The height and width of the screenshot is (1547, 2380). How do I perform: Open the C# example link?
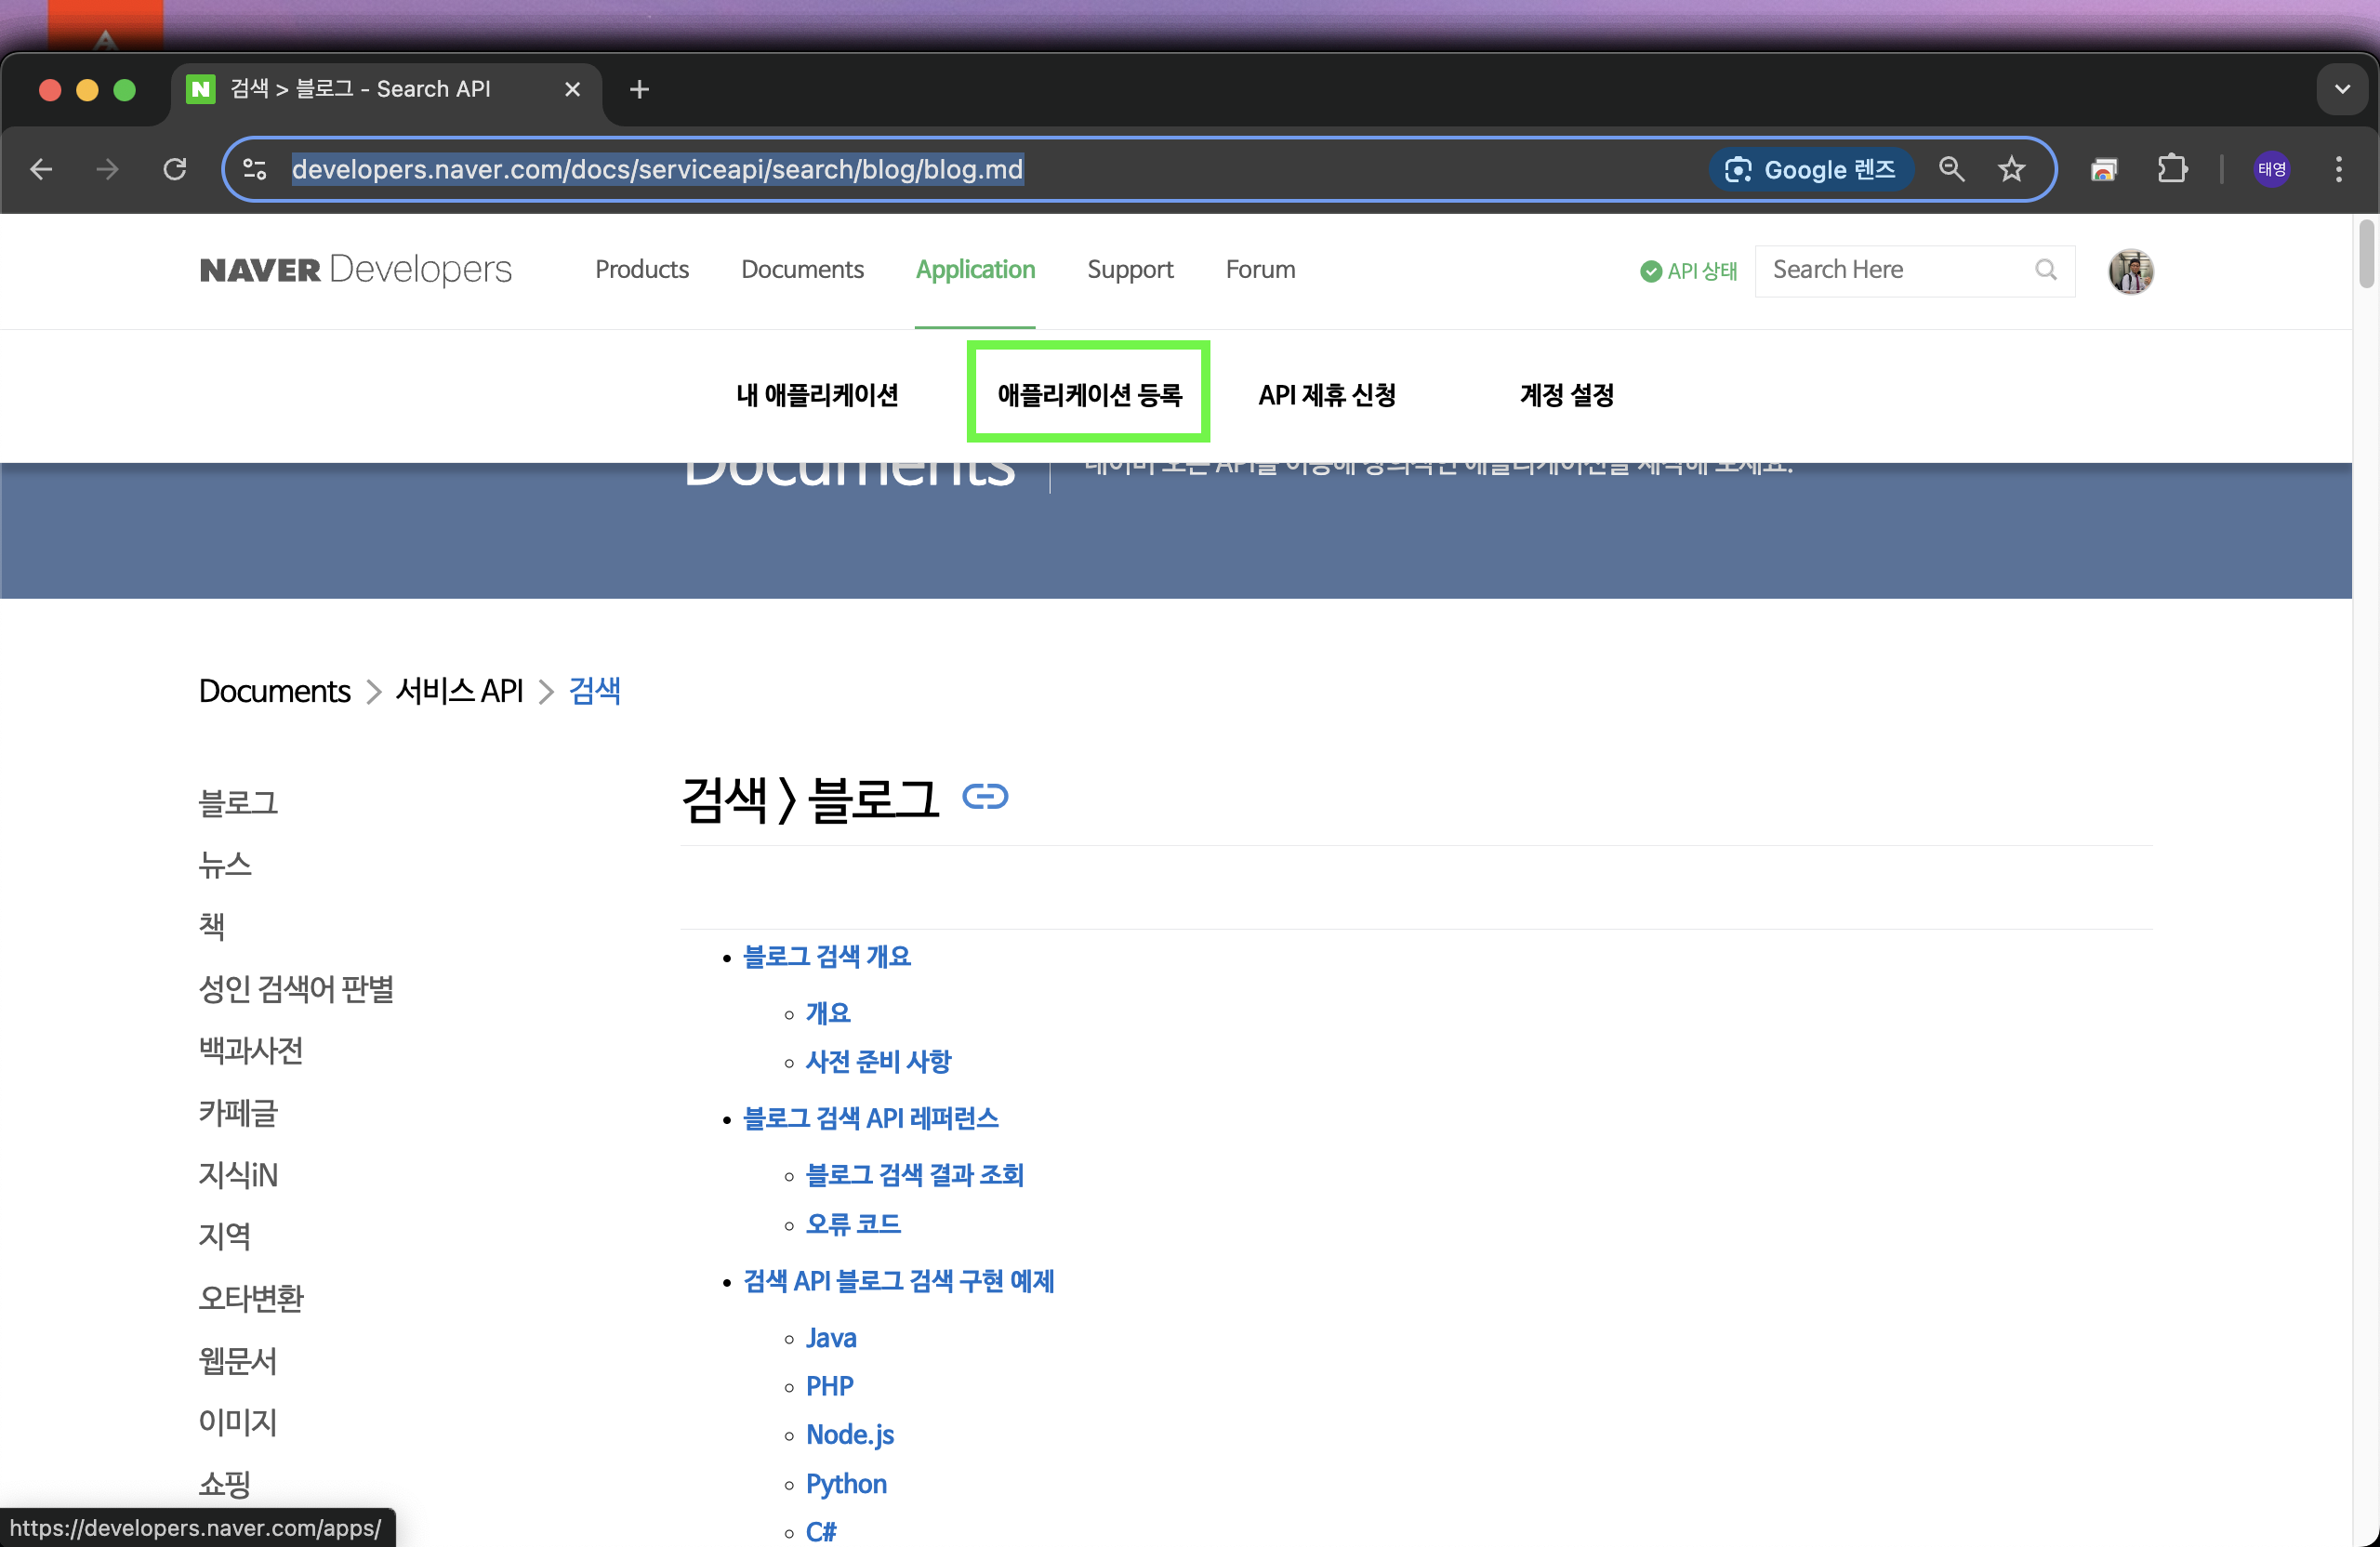821,1532
